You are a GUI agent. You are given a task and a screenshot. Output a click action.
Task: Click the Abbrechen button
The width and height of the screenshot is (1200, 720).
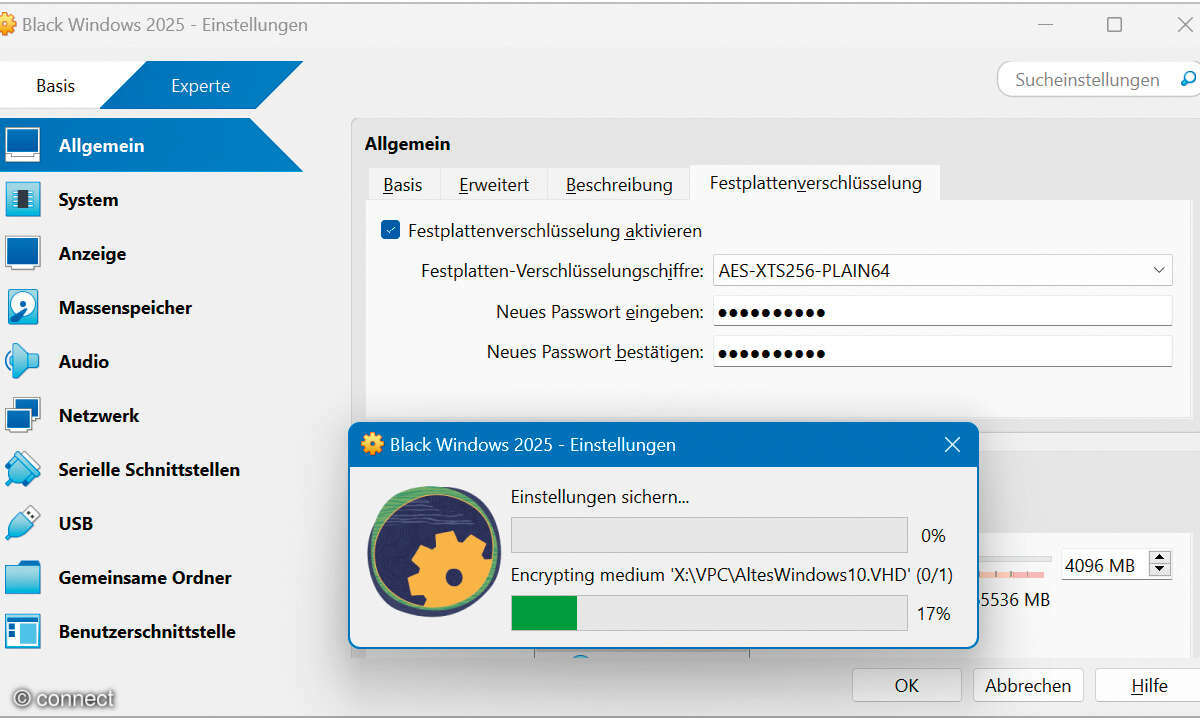(x=1028, y=686)
